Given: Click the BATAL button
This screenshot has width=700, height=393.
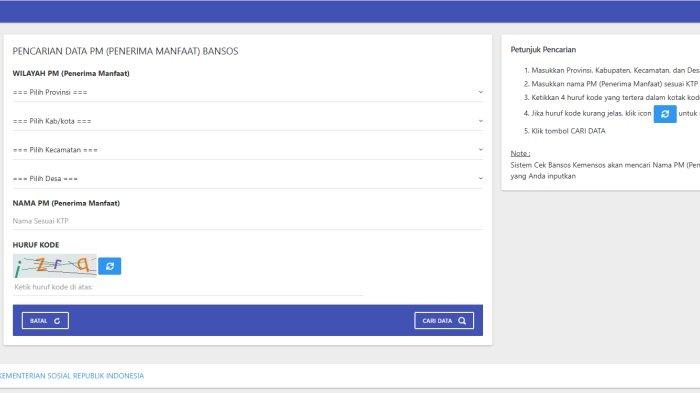Looking at the screenshot, I should click(x=45, y=321).
